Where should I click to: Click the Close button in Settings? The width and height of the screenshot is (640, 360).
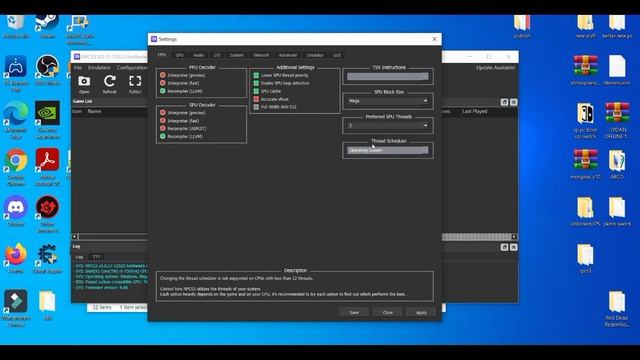[x=388, y=312]
